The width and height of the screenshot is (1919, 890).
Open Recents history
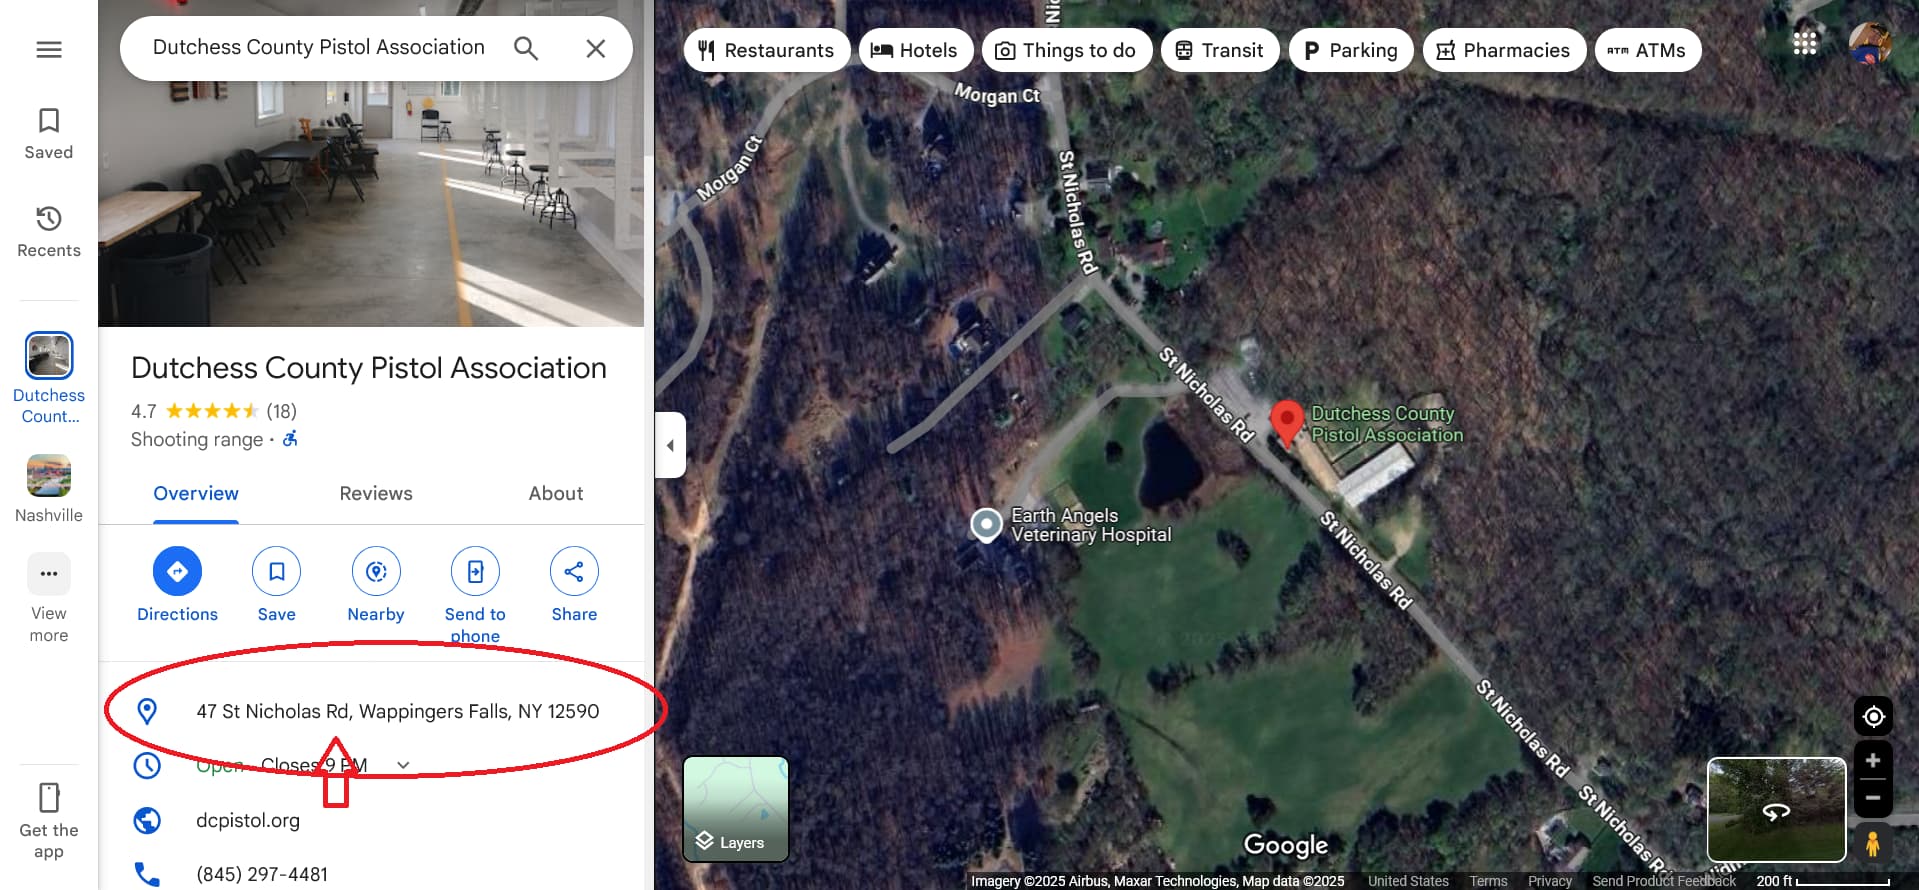pyautogui.click(x=49, y=232)
